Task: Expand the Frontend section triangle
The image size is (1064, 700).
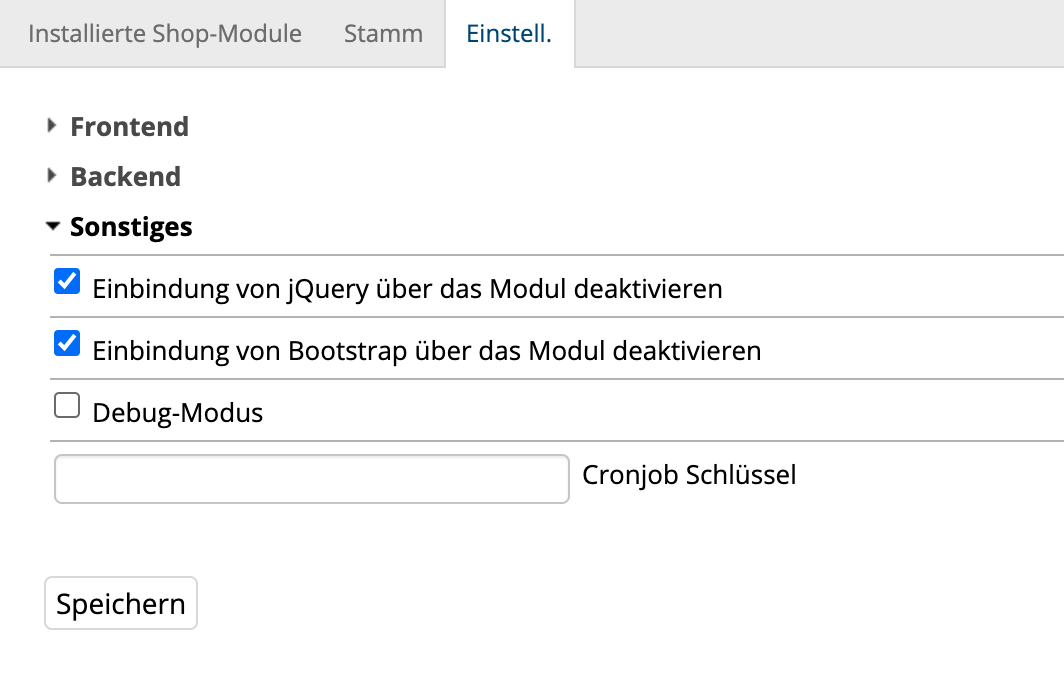Action: point(52,126)
